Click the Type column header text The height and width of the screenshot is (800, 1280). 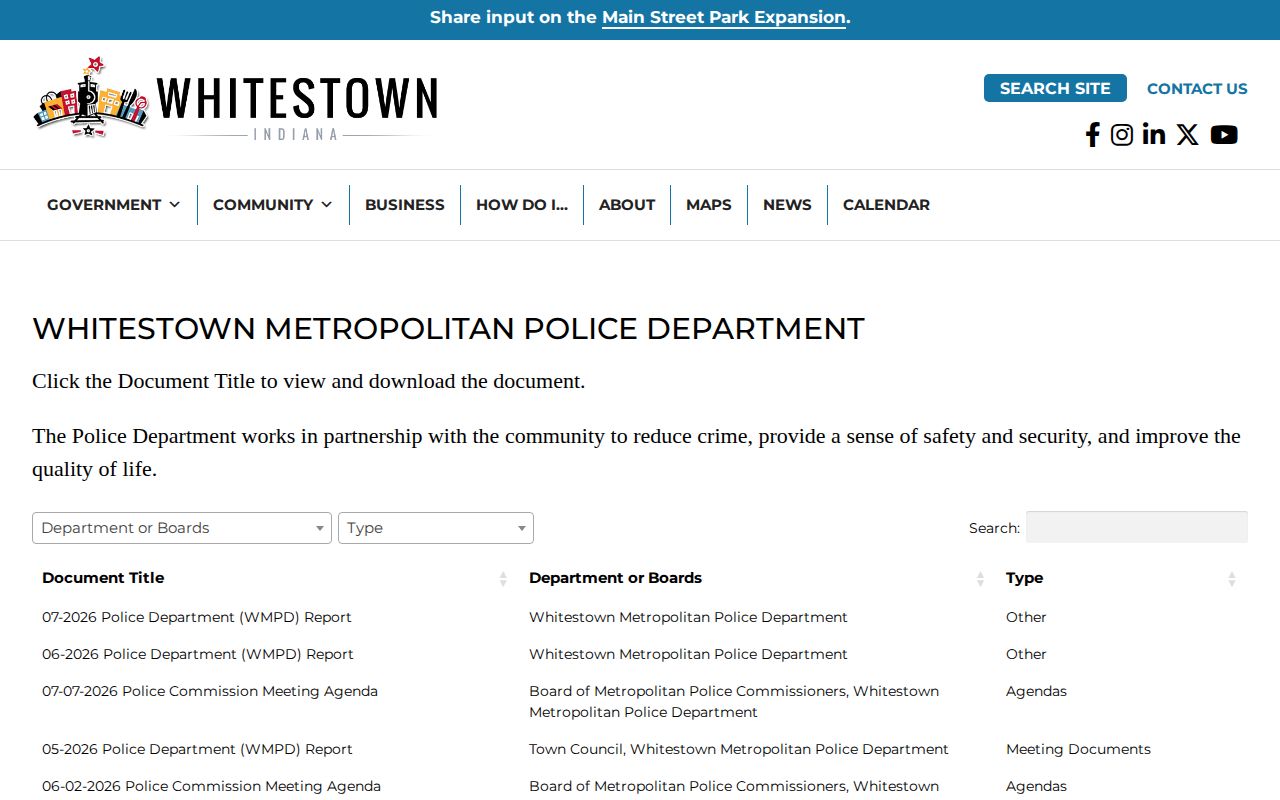click(x=1024, y=578)
